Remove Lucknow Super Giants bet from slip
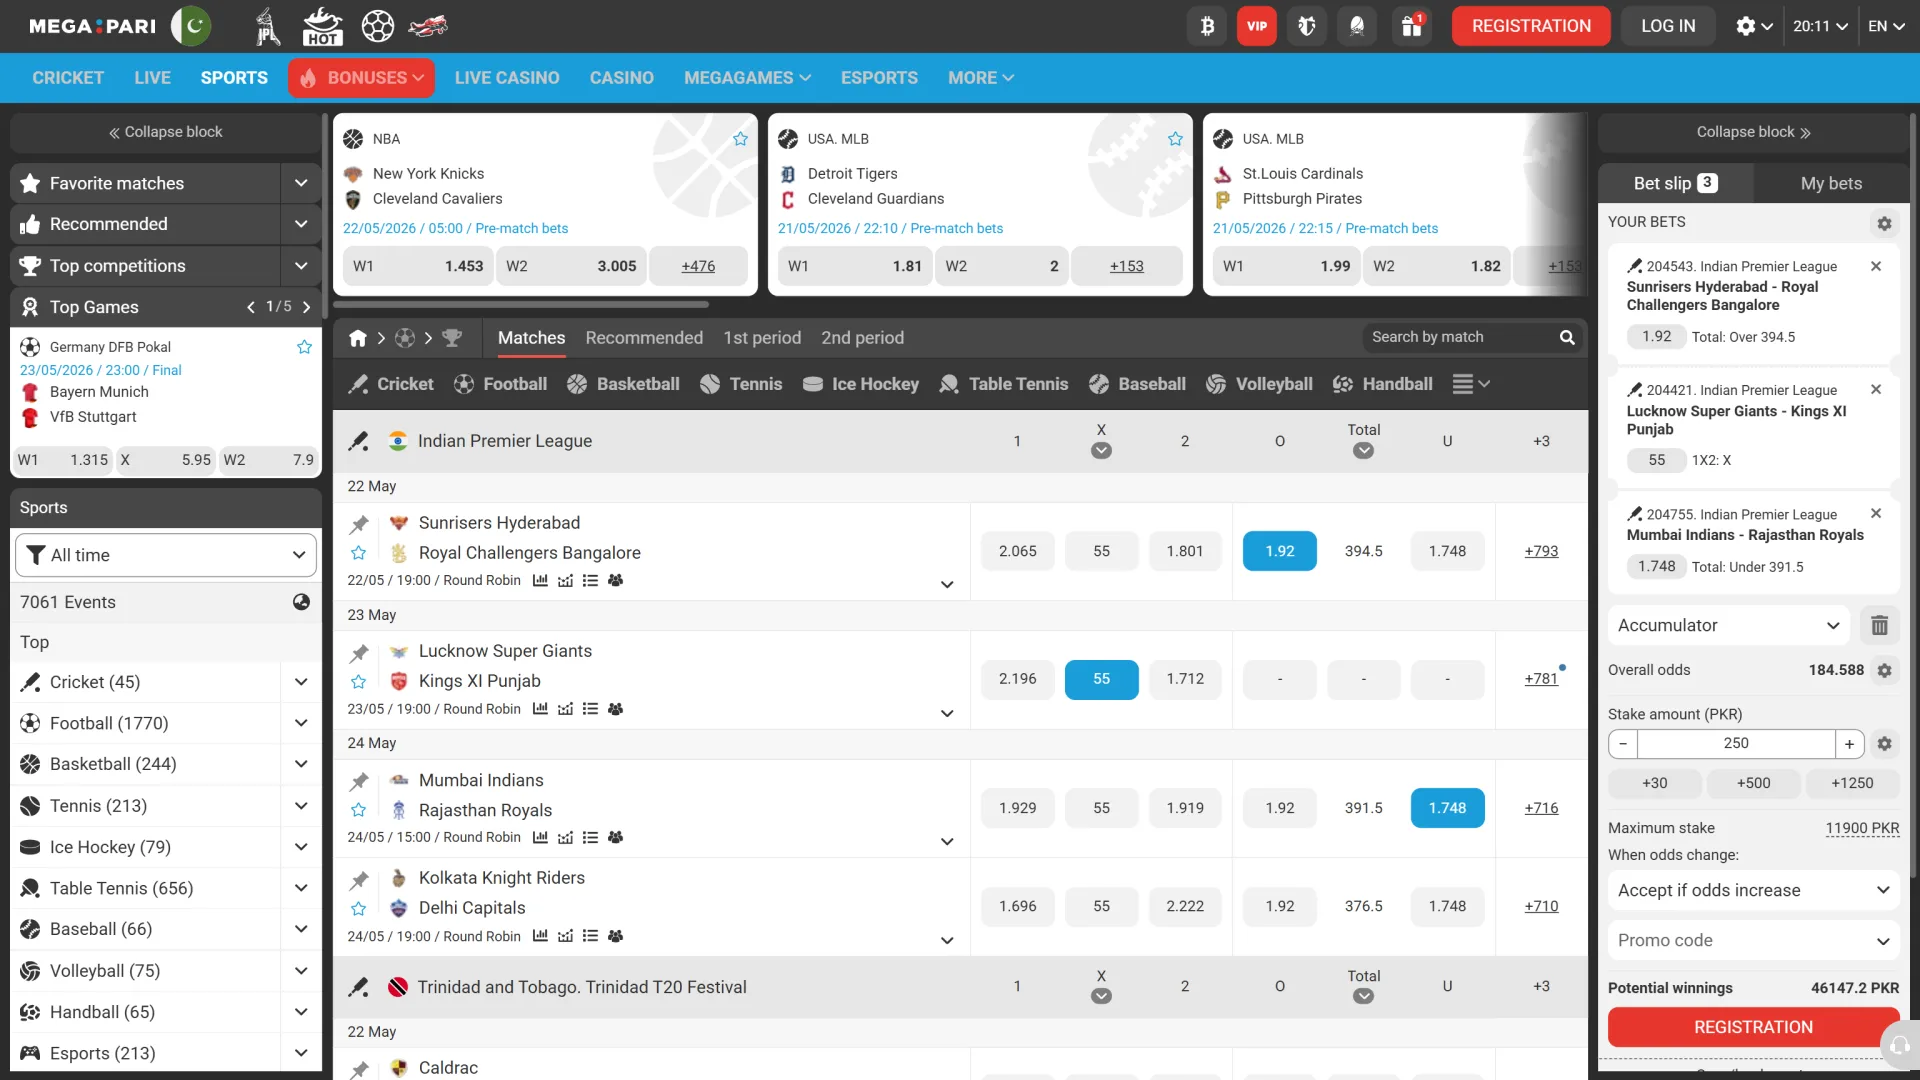This screenshot has width=1920, height=1080. [x=1876, y=389]
